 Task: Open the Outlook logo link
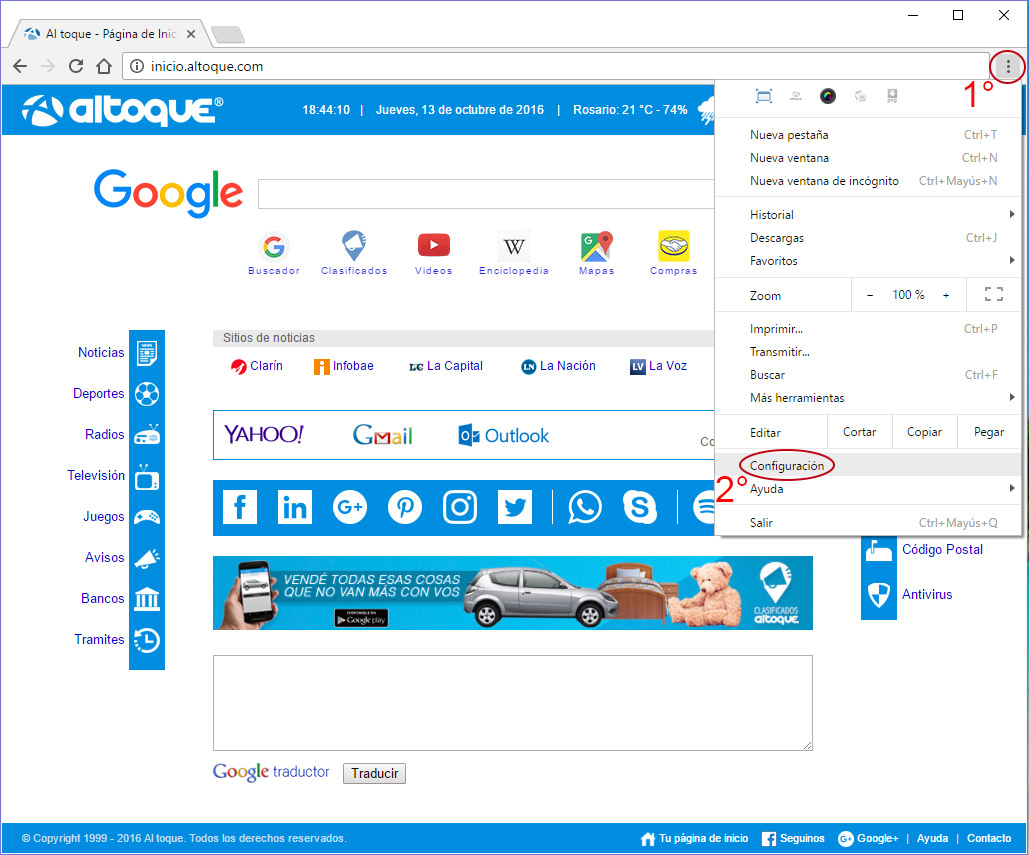(503, 435)
